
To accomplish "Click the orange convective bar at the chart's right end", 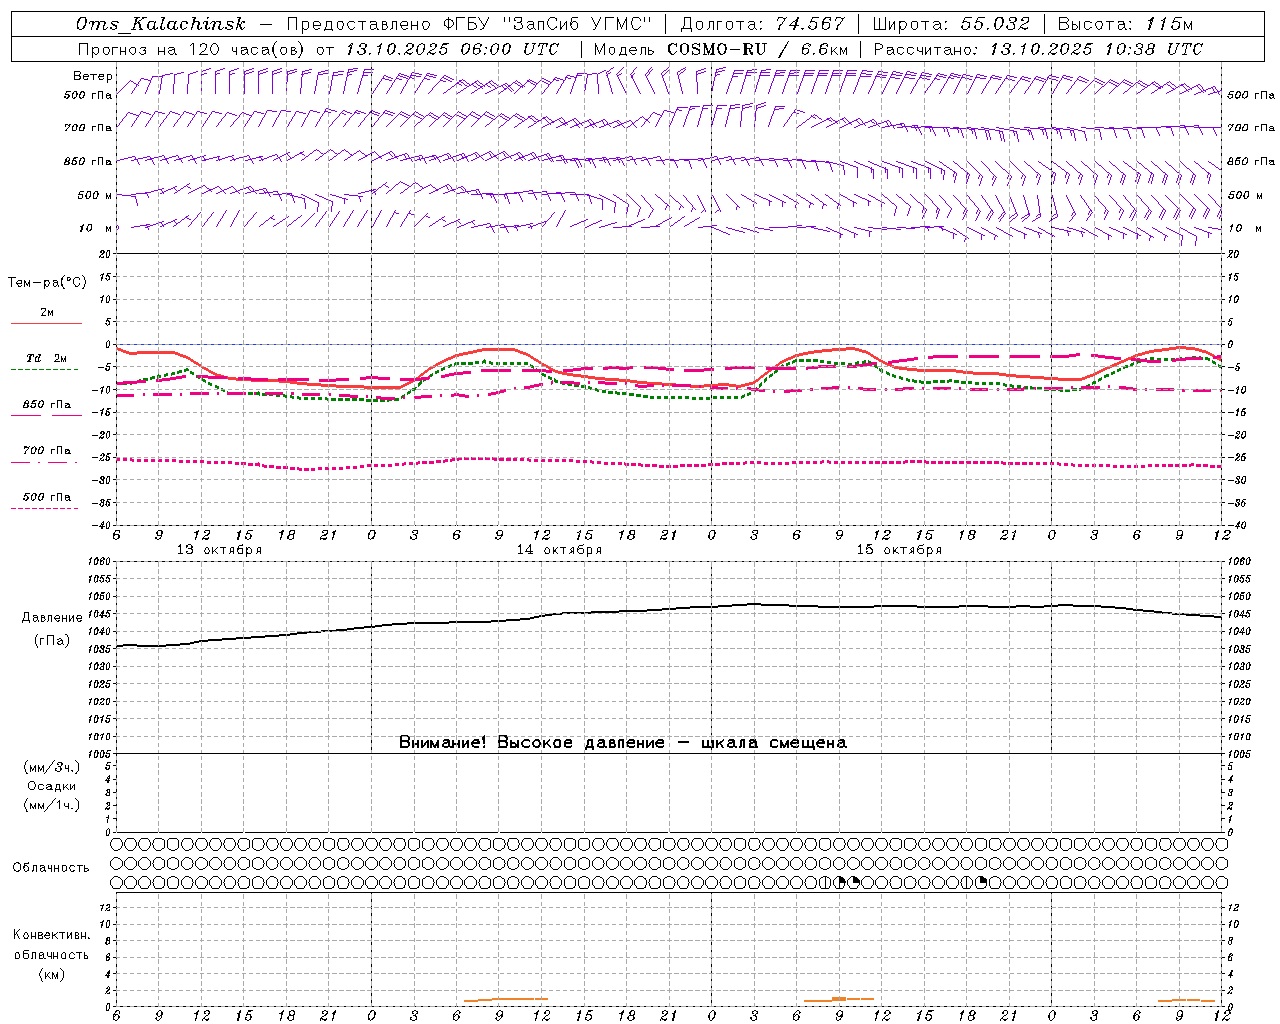I will (1187, 1000).
